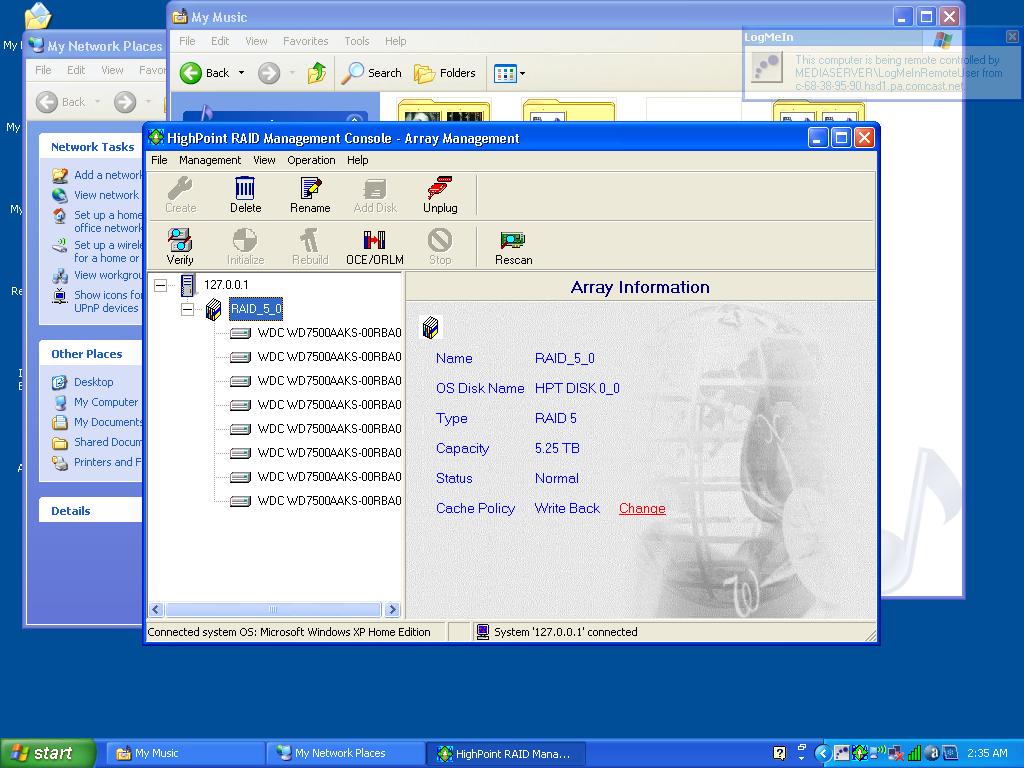Click the Windows start button
Screen dimensions: 1024x768
[47, 753]
